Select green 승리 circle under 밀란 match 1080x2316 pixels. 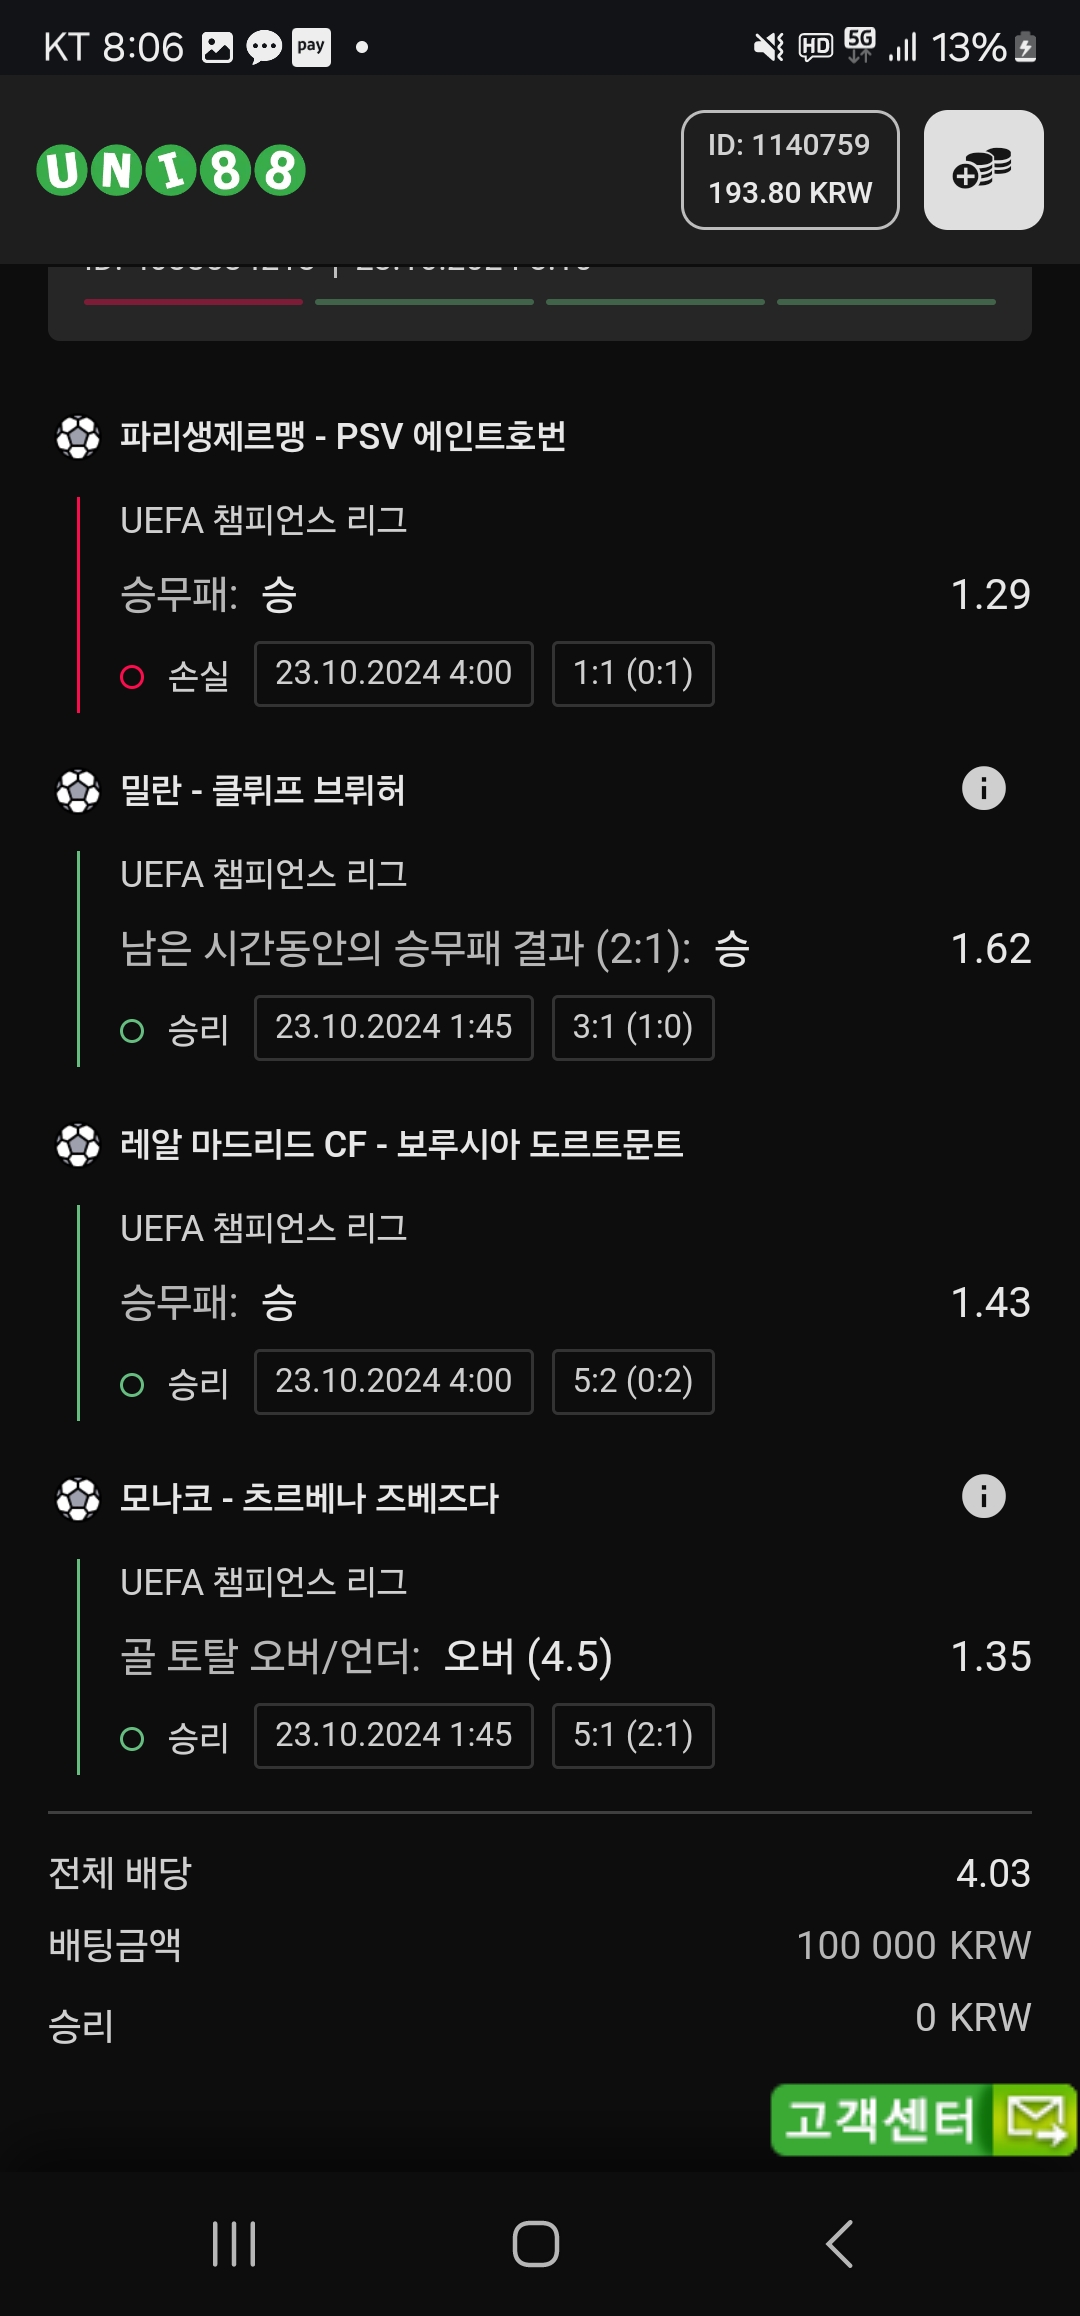point(132,1031)
